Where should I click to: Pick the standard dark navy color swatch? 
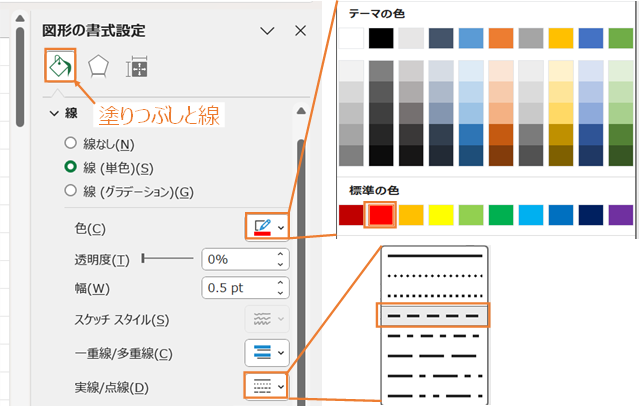[x=591, y=215]
